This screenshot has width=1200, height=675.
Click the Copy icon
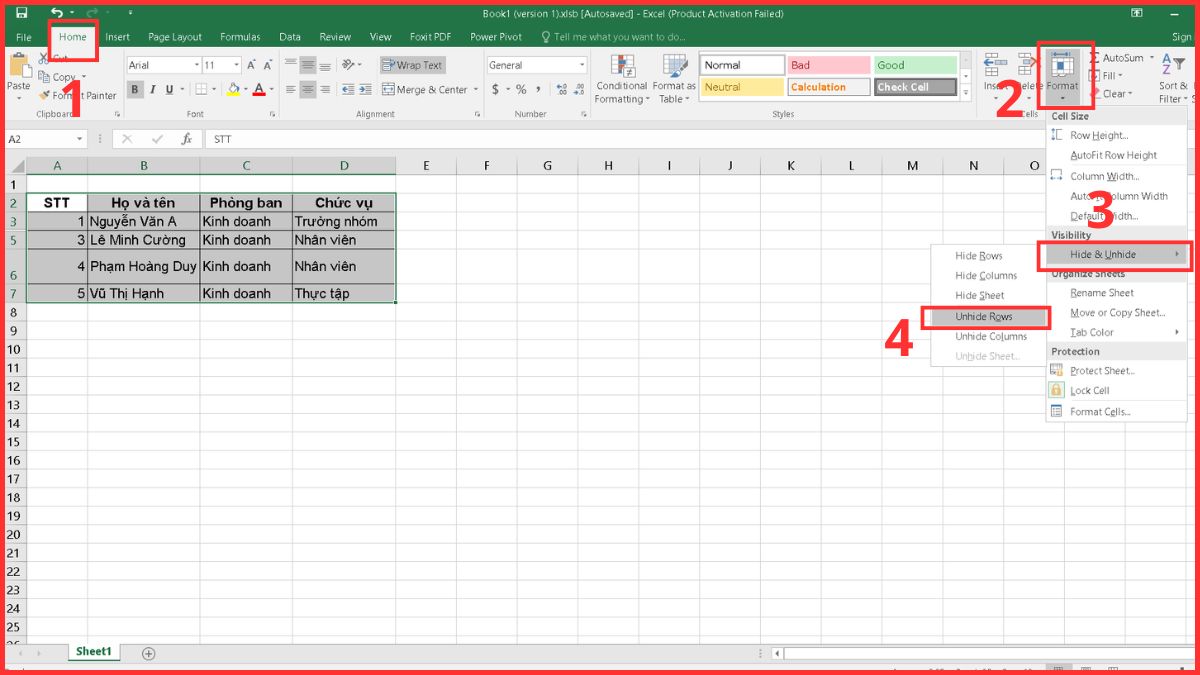[44, 77]
